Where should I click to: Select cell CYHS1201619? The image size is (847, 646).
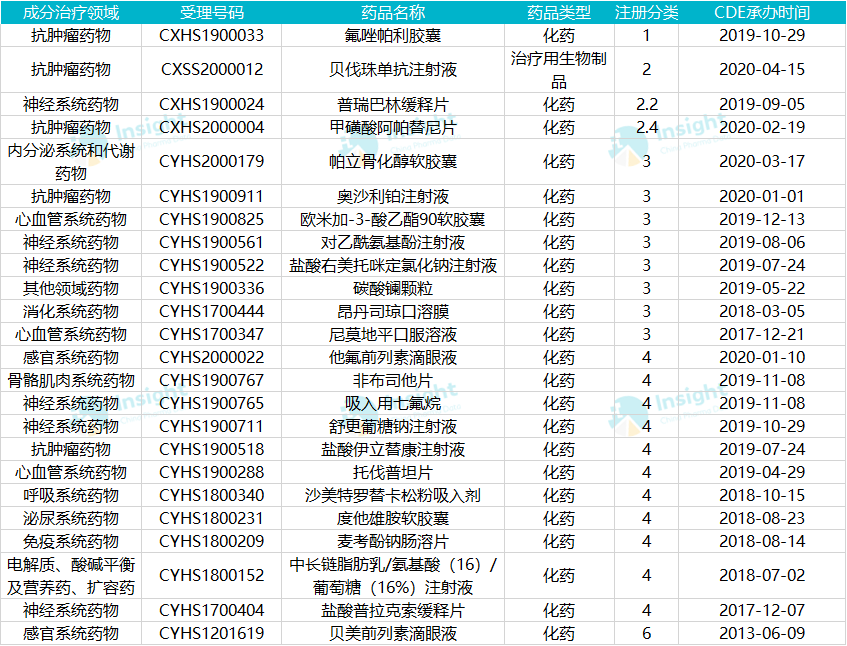[x=212, y=633]
